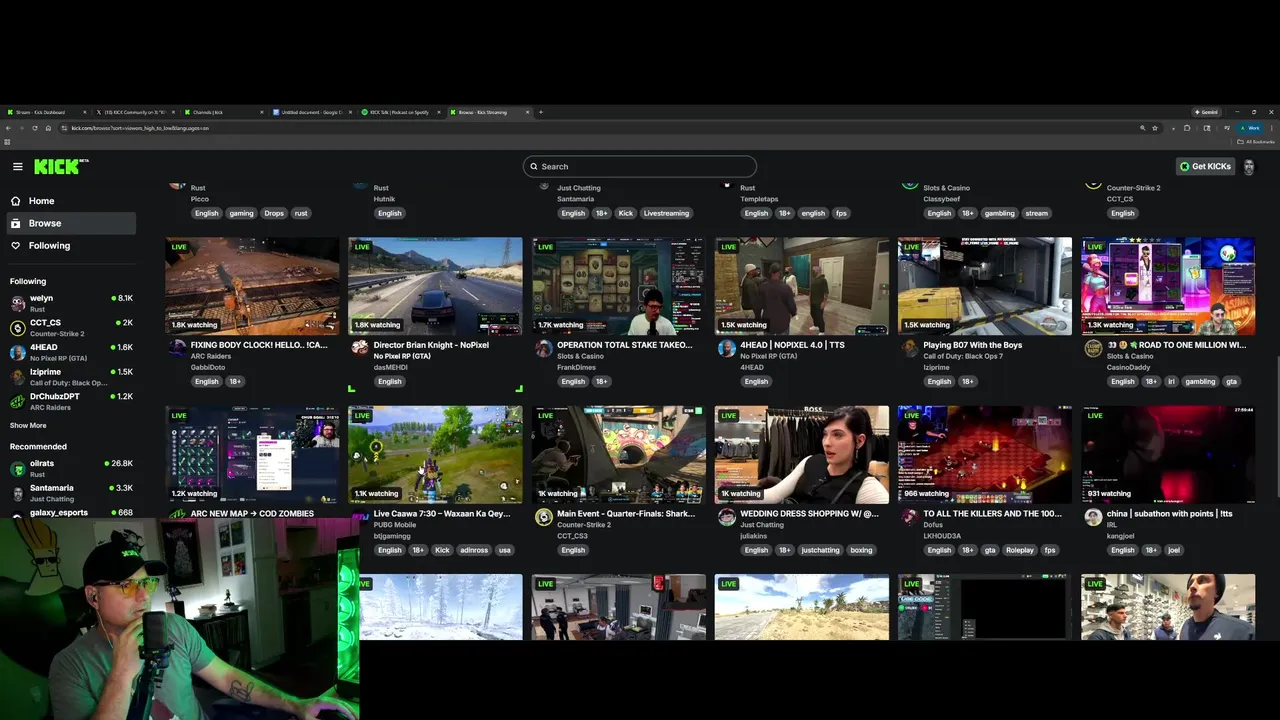The height and width of the screenshot is (720, 1280).
Task: Click the gambling tag under Classybeef
Action: pyautogui.click(x=999, y=213)
